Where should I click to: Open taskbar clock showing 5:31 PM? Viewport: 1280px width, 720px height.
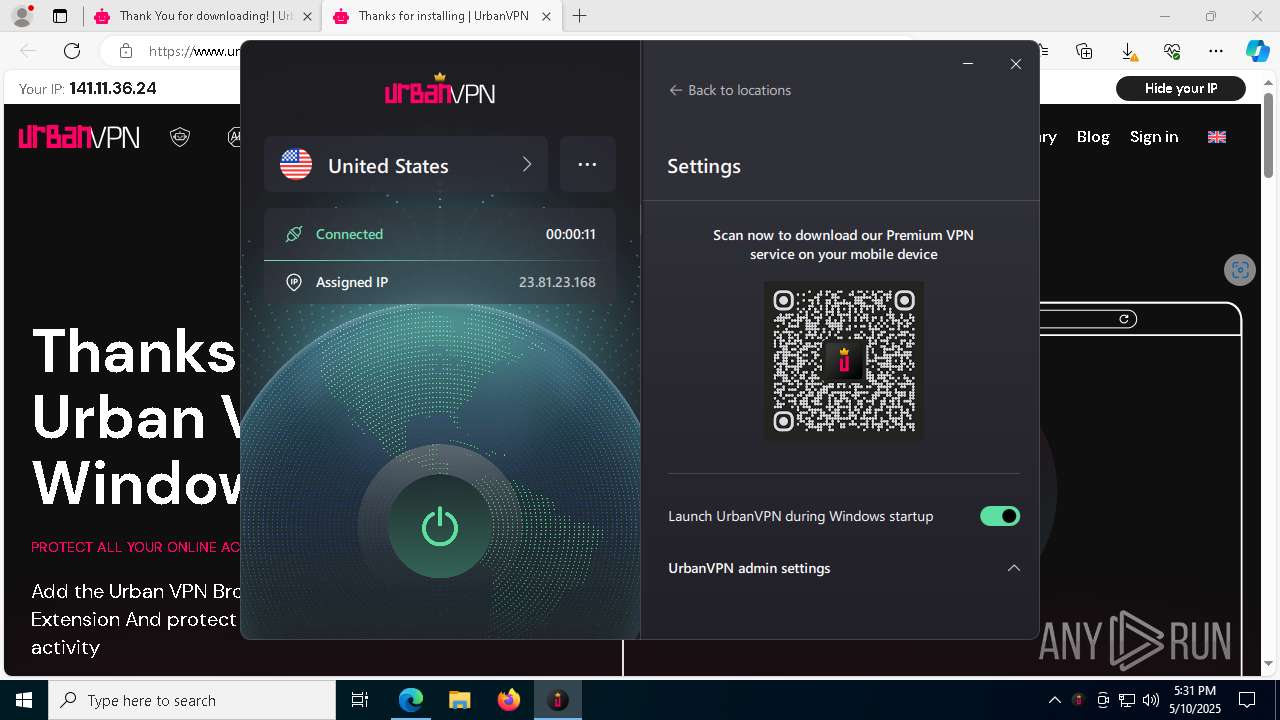click(1196, 700)
